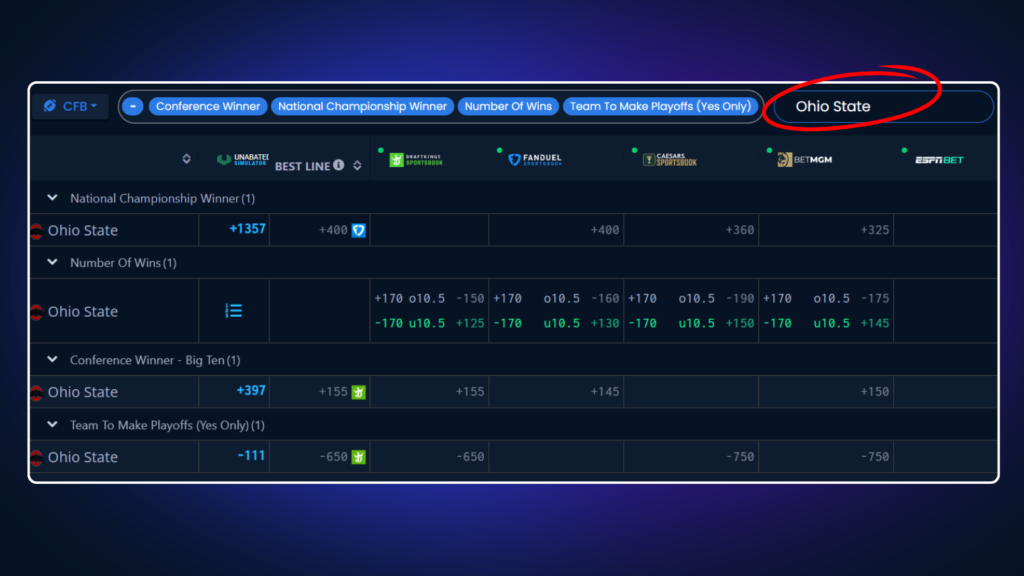Viewport: 1024px width, 576px height.
Task: Click Ohio State in Make Playoffs row
Action: point(82,456)
